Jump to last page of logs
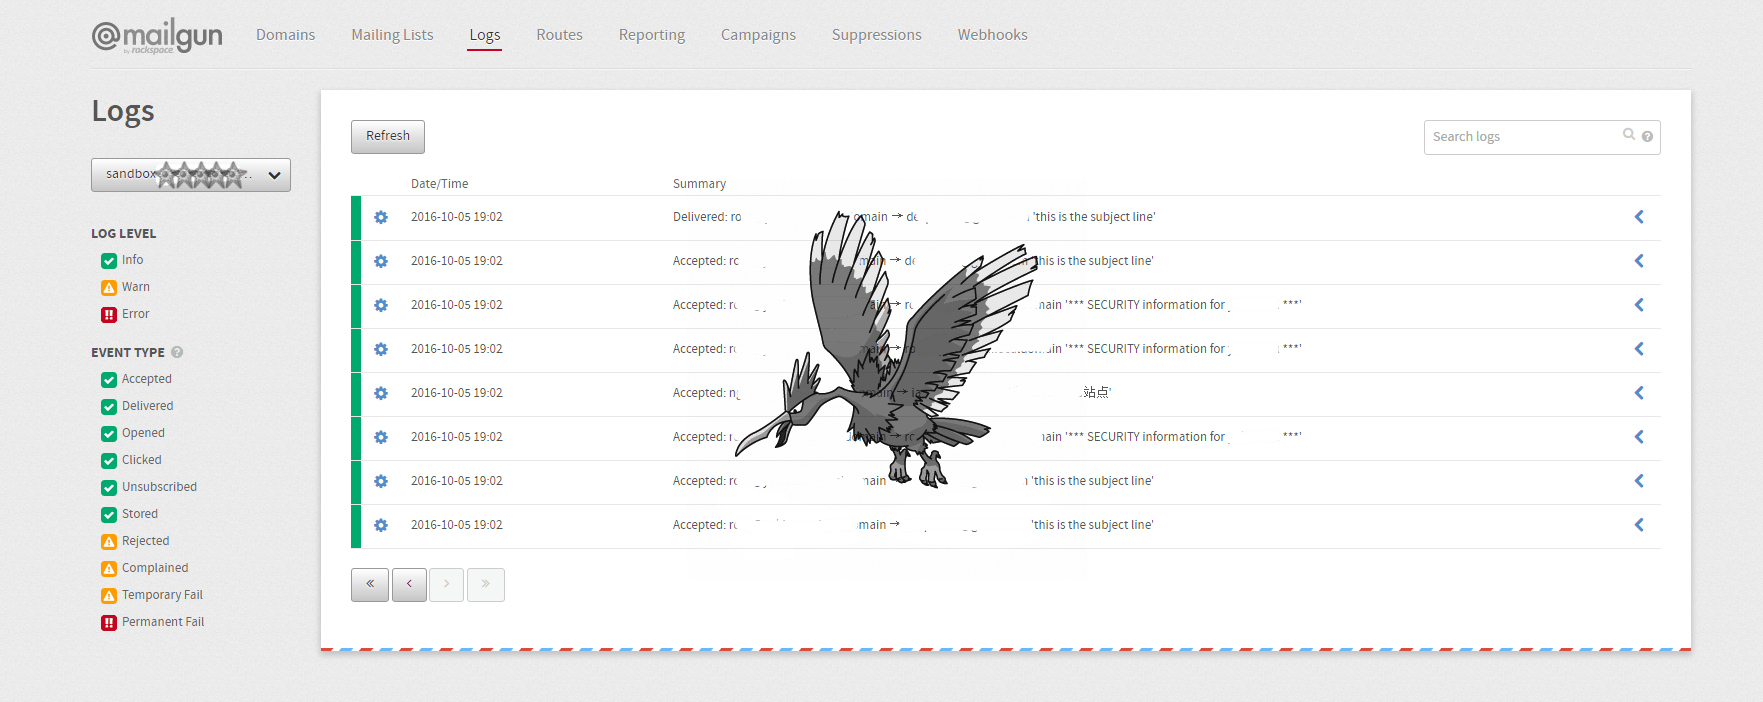 485,585
